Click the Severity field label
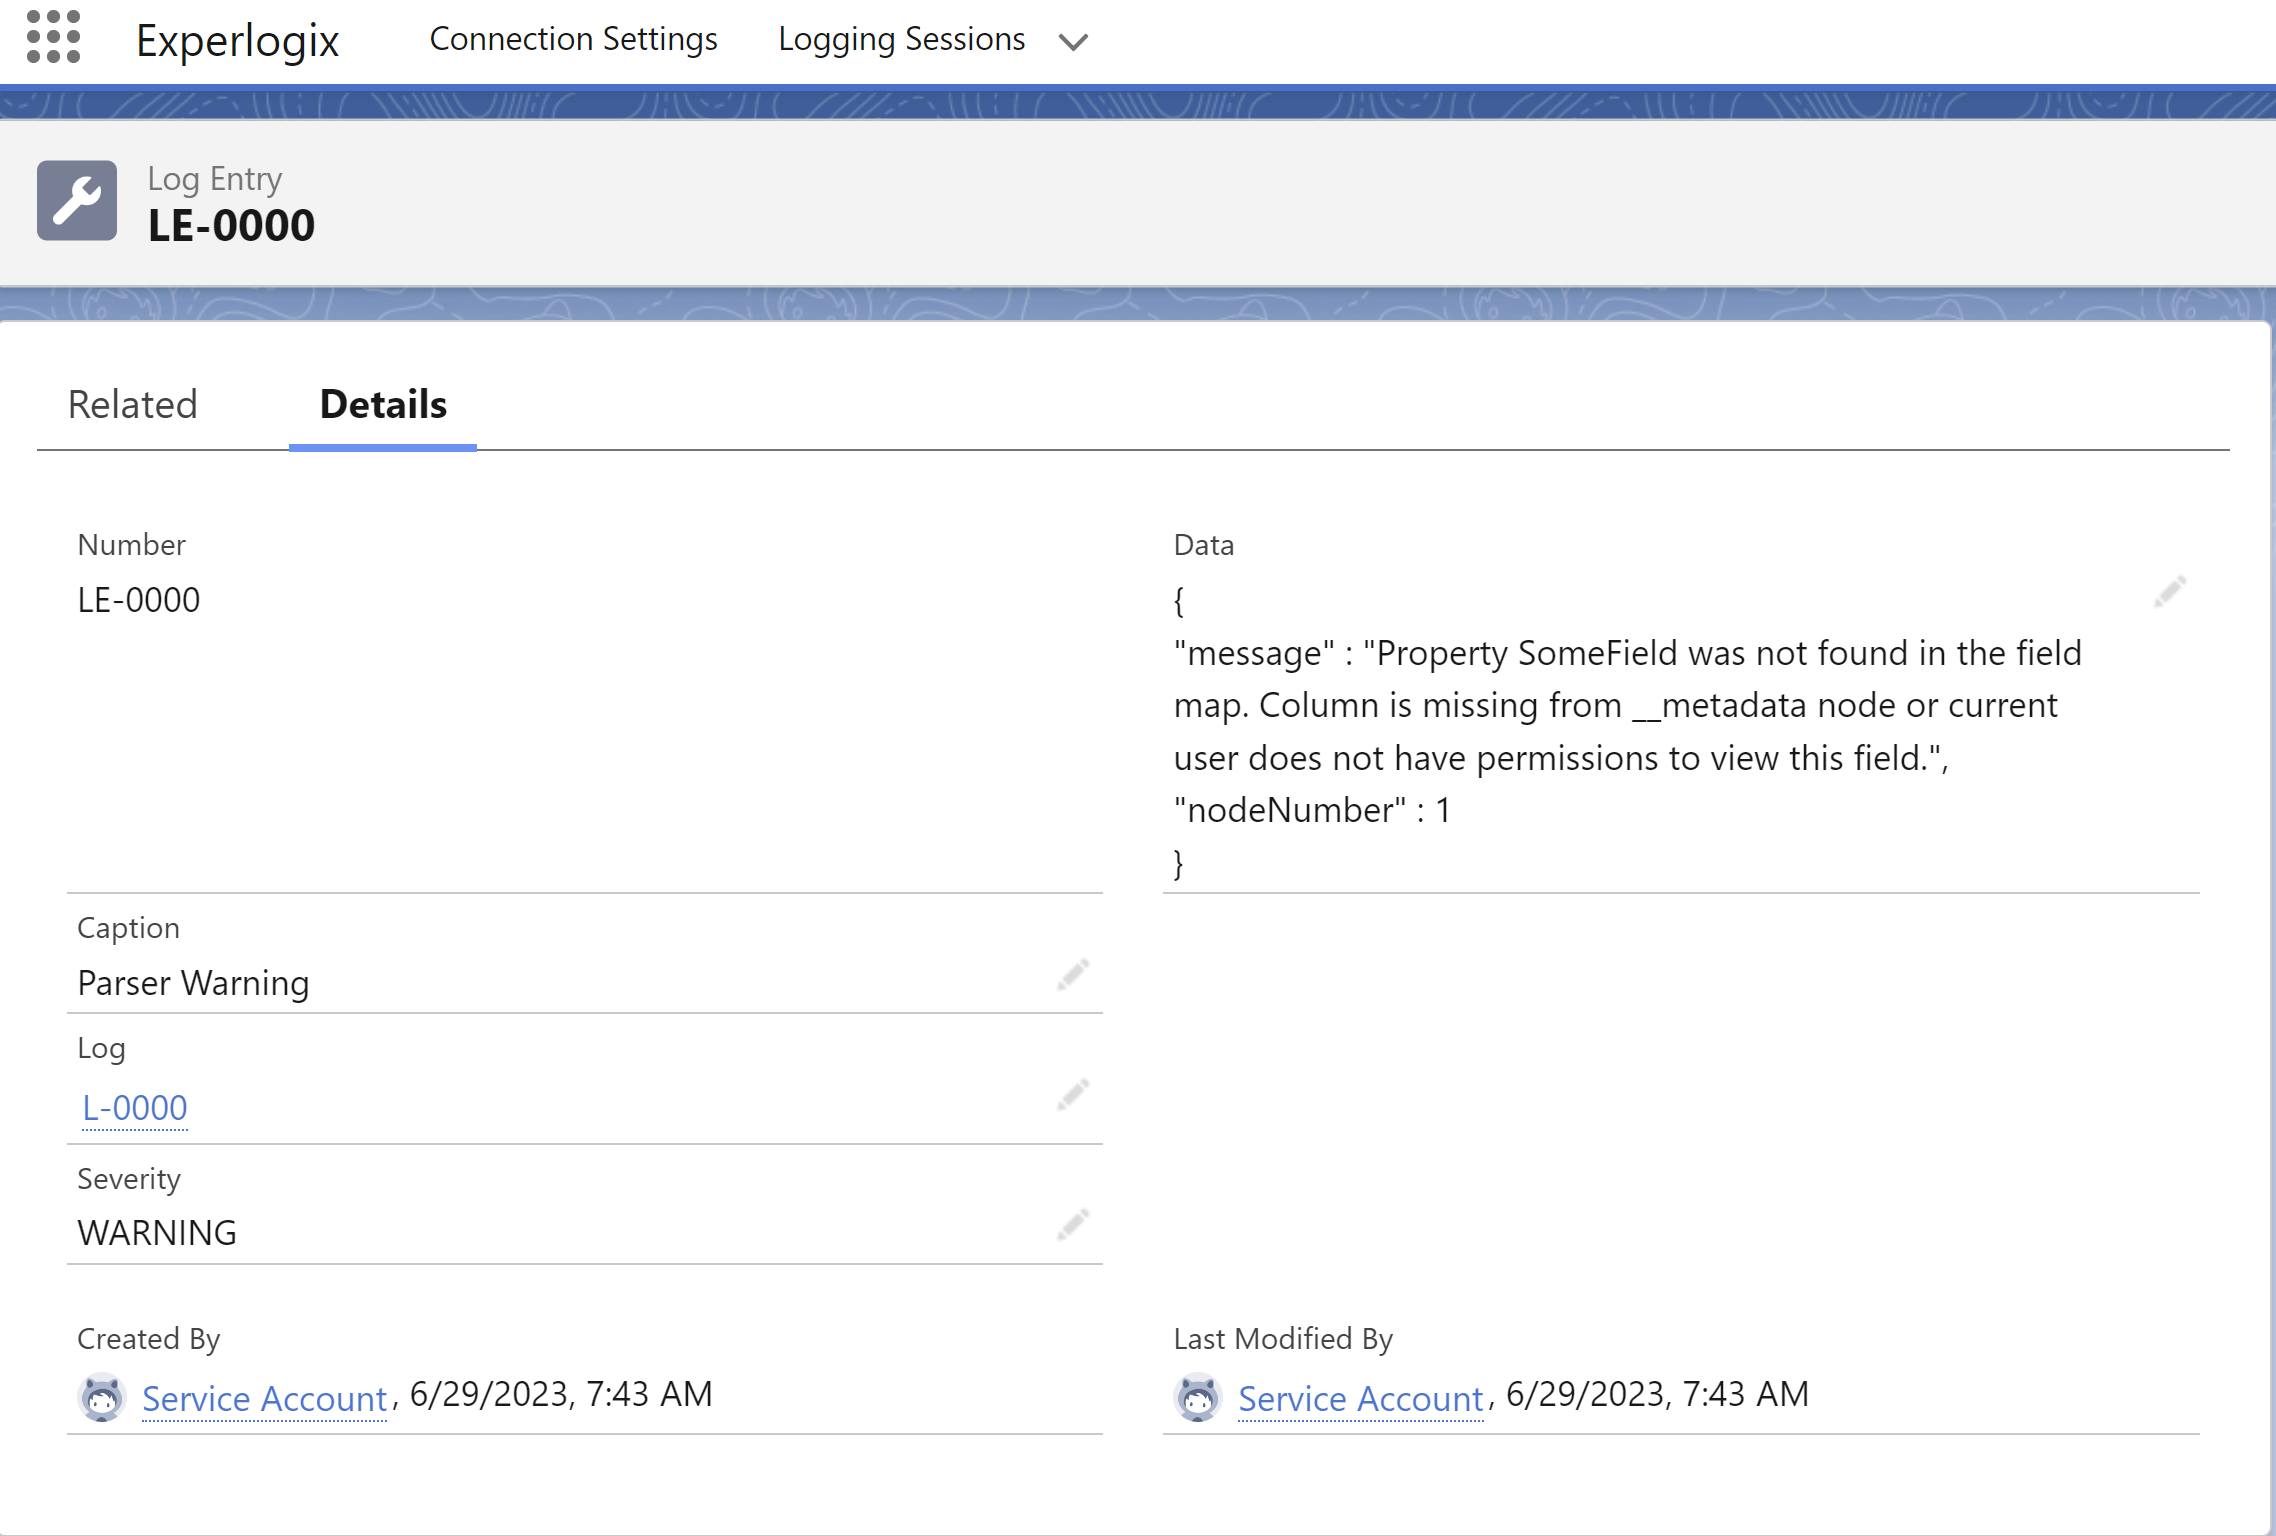 tap(129, 1179)
